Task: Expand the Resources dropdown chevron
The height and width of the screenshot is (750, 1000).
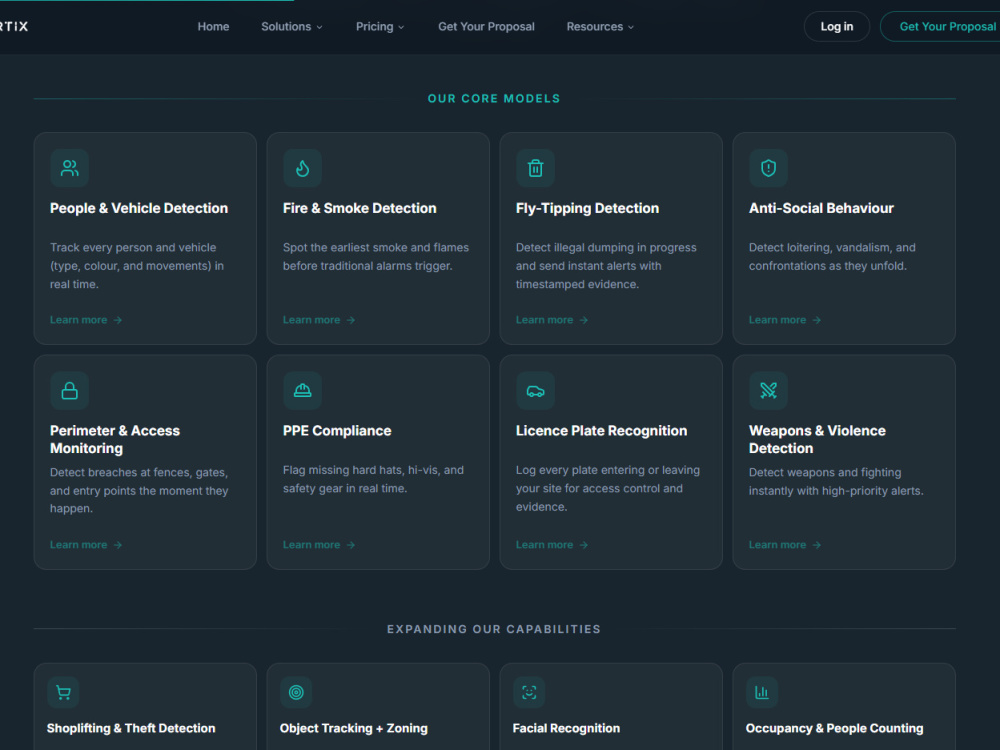Action: click(x=631, y=27)
